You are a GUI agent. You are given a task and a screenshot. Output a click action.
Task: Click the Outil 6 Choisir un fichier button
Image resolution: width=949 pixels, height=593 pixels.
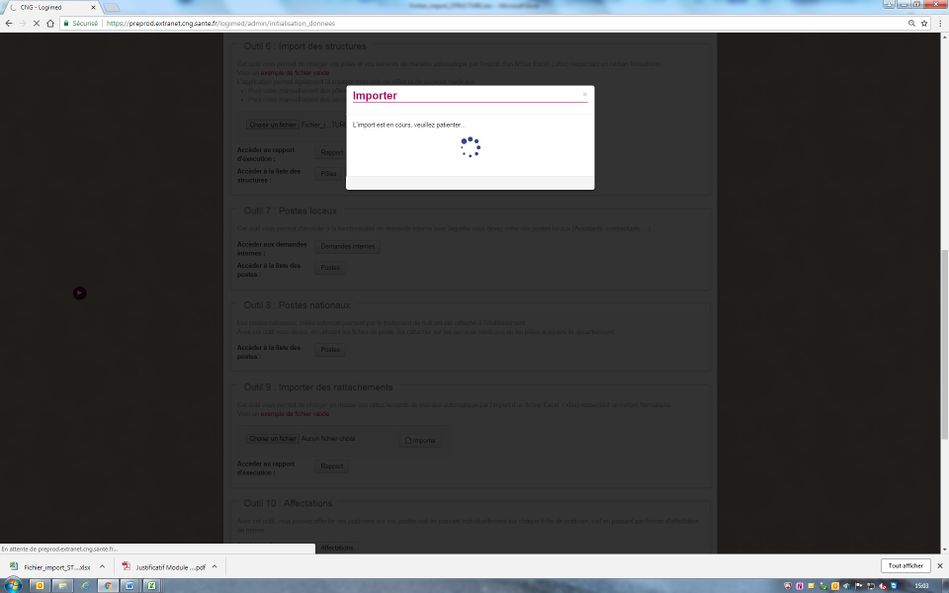click(x=273, y=125)
